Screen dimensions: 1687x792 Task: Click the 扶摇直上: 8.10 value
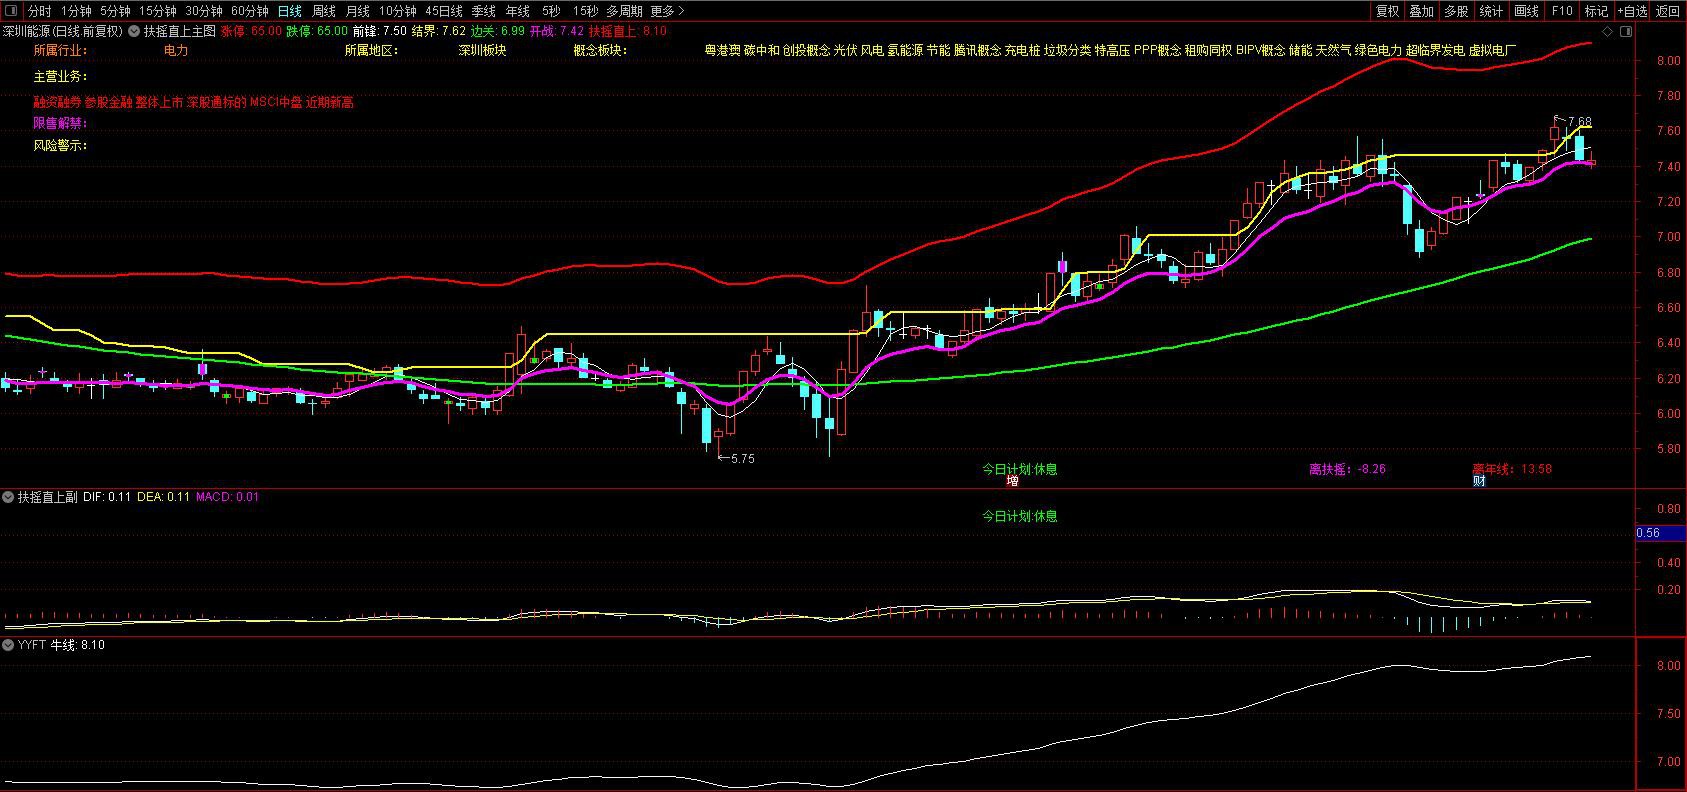pos(627,31)
